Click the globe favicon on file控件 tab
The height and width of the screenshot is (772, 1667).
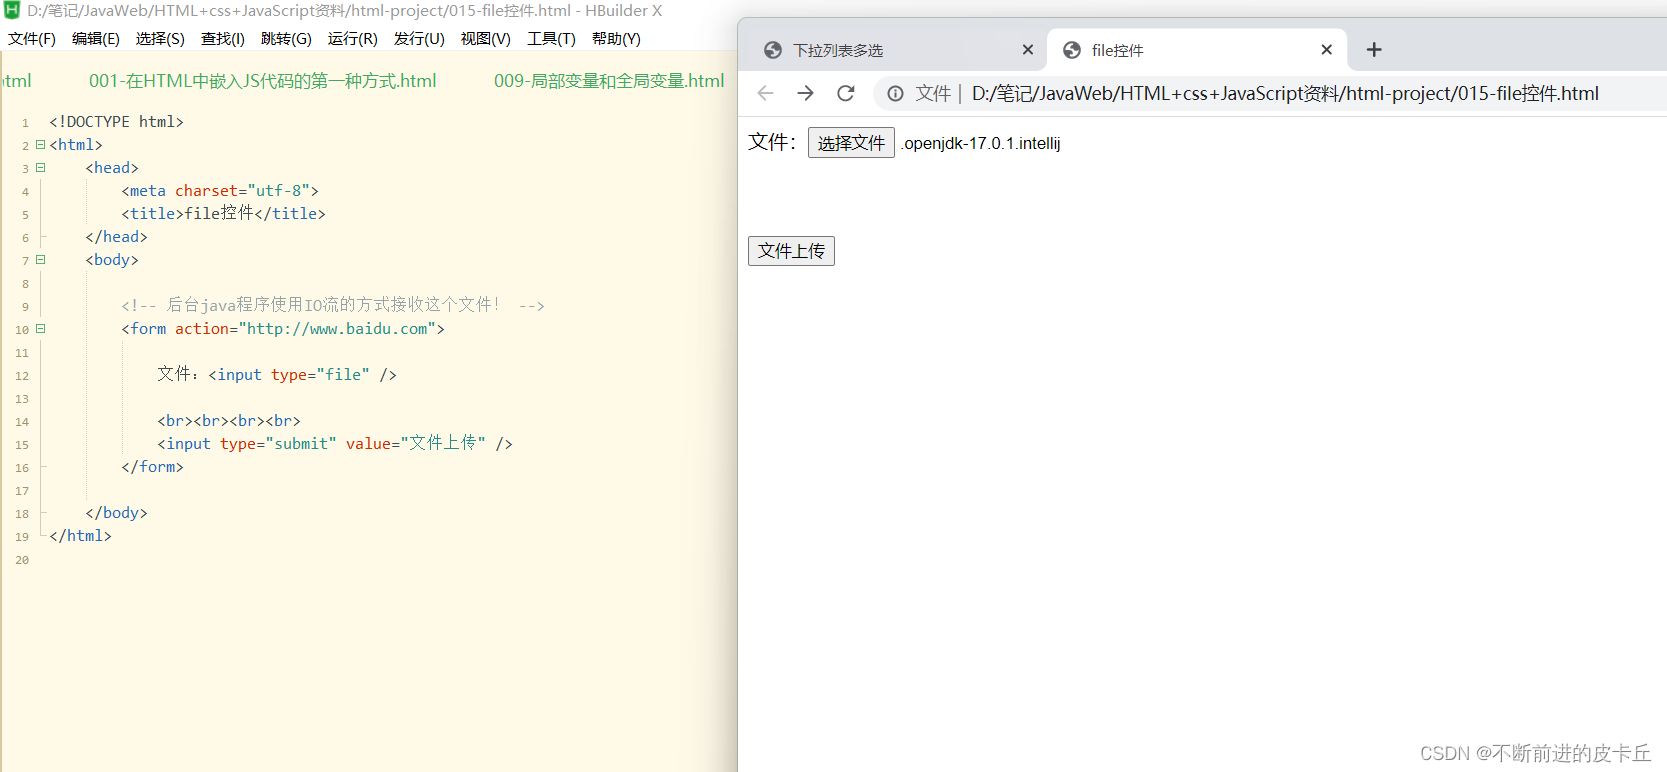coord(1072,50)
